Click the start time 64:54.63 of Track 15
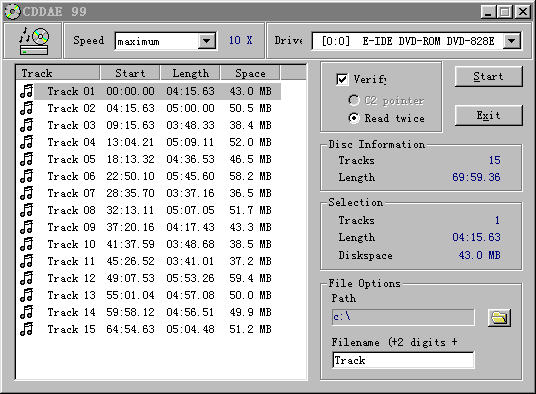The height and width of the screenshot is (394, 536). (130, 329)
